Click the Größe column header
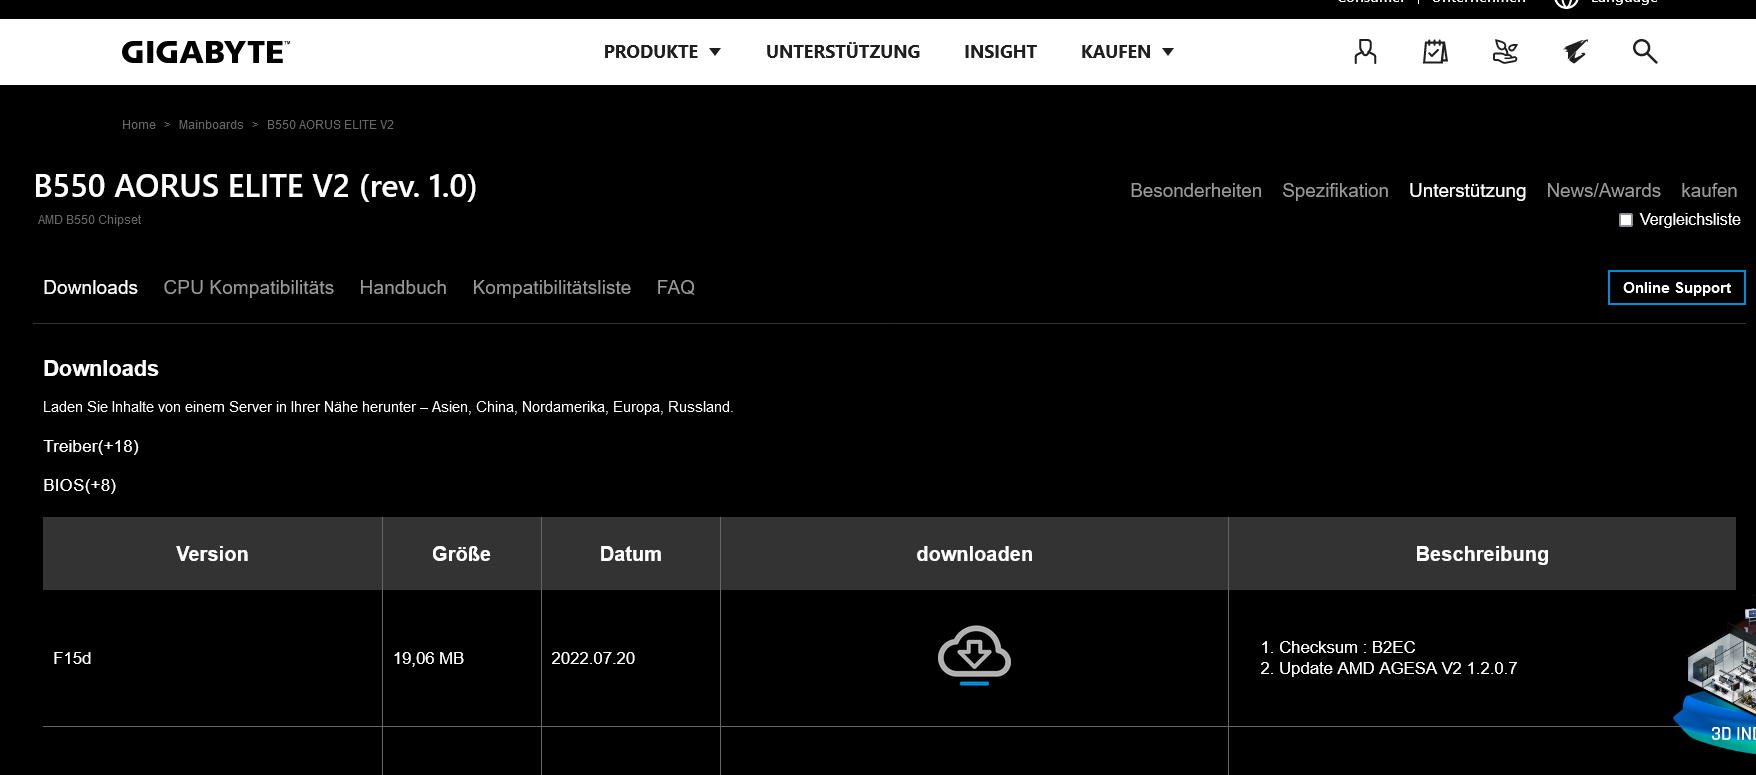The height and width of the screenshot is (775, 1756). tap(461, 554)
